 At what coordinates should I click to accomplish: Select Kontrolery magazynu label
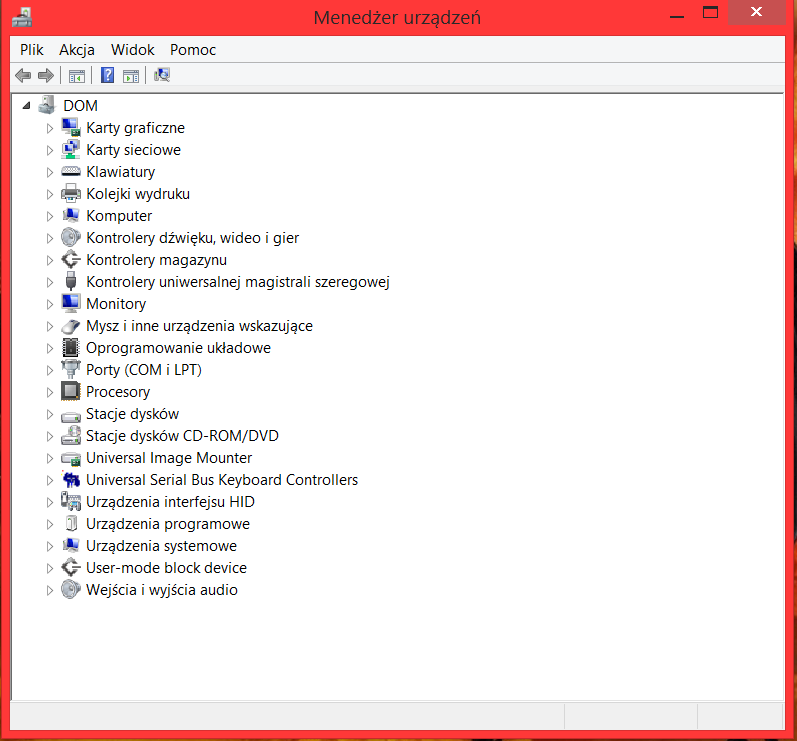(157, 260)
